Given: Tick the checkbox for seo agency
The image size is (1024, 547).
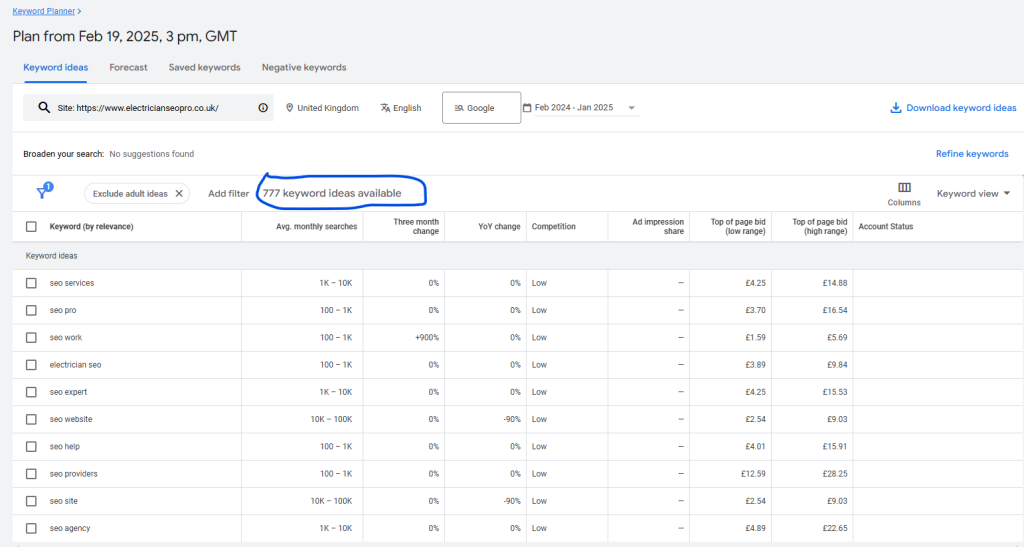Looking at the screenshot, I should pos(31,529).
